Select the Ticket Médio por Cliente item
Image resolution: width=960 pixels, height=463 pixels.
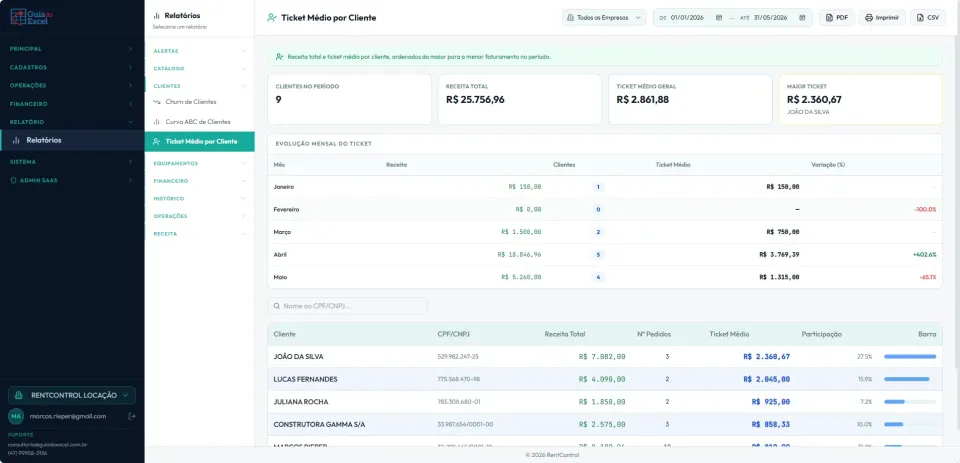(200, 141)
